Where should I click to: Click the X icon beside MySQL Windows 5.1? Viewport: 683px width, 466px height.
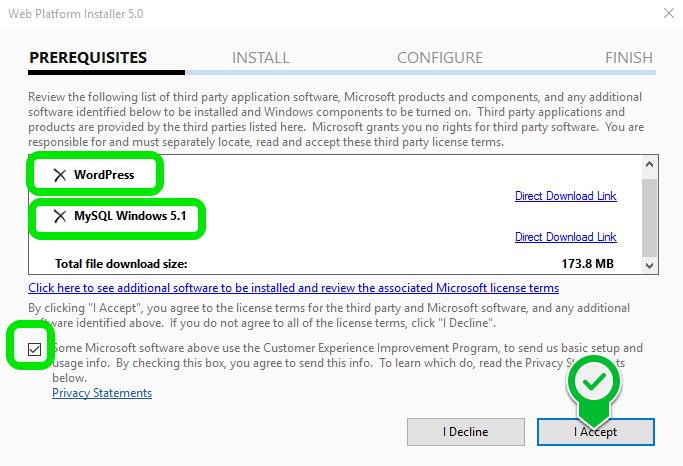60,216
